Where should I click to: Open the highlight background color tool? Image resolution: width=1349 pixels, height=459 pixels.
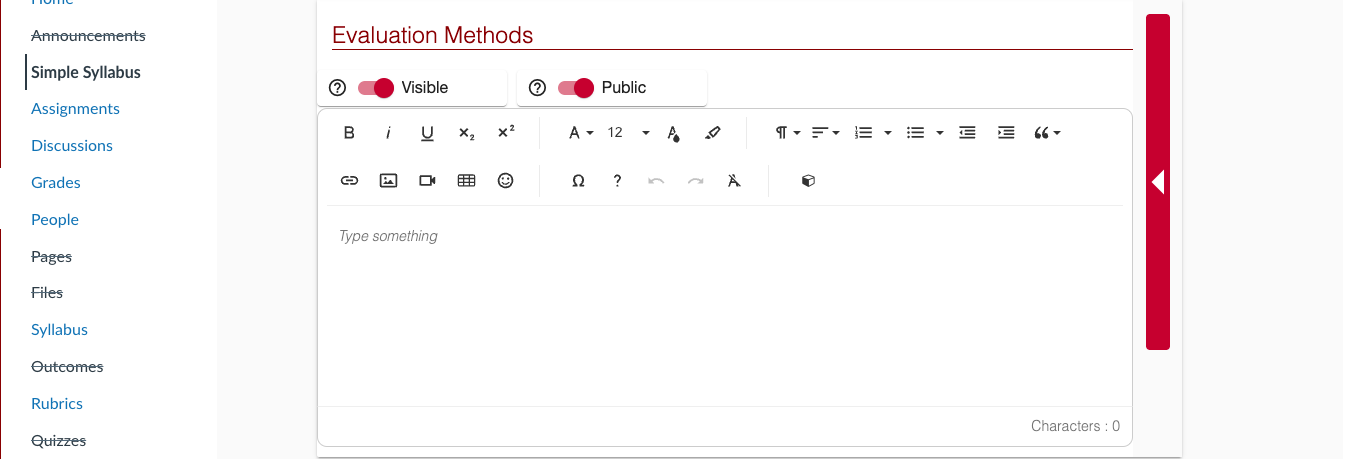pyautogui.click(x=712, y=133)
